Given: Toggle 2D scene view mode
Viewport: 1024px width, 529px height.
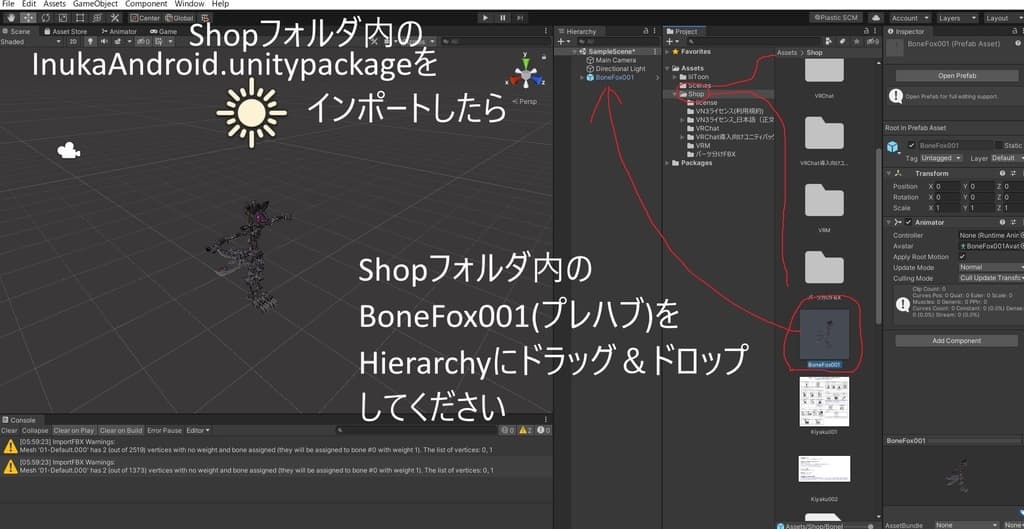Looking at the screenshot, I should pyautogui.click(x=74, y=41).
